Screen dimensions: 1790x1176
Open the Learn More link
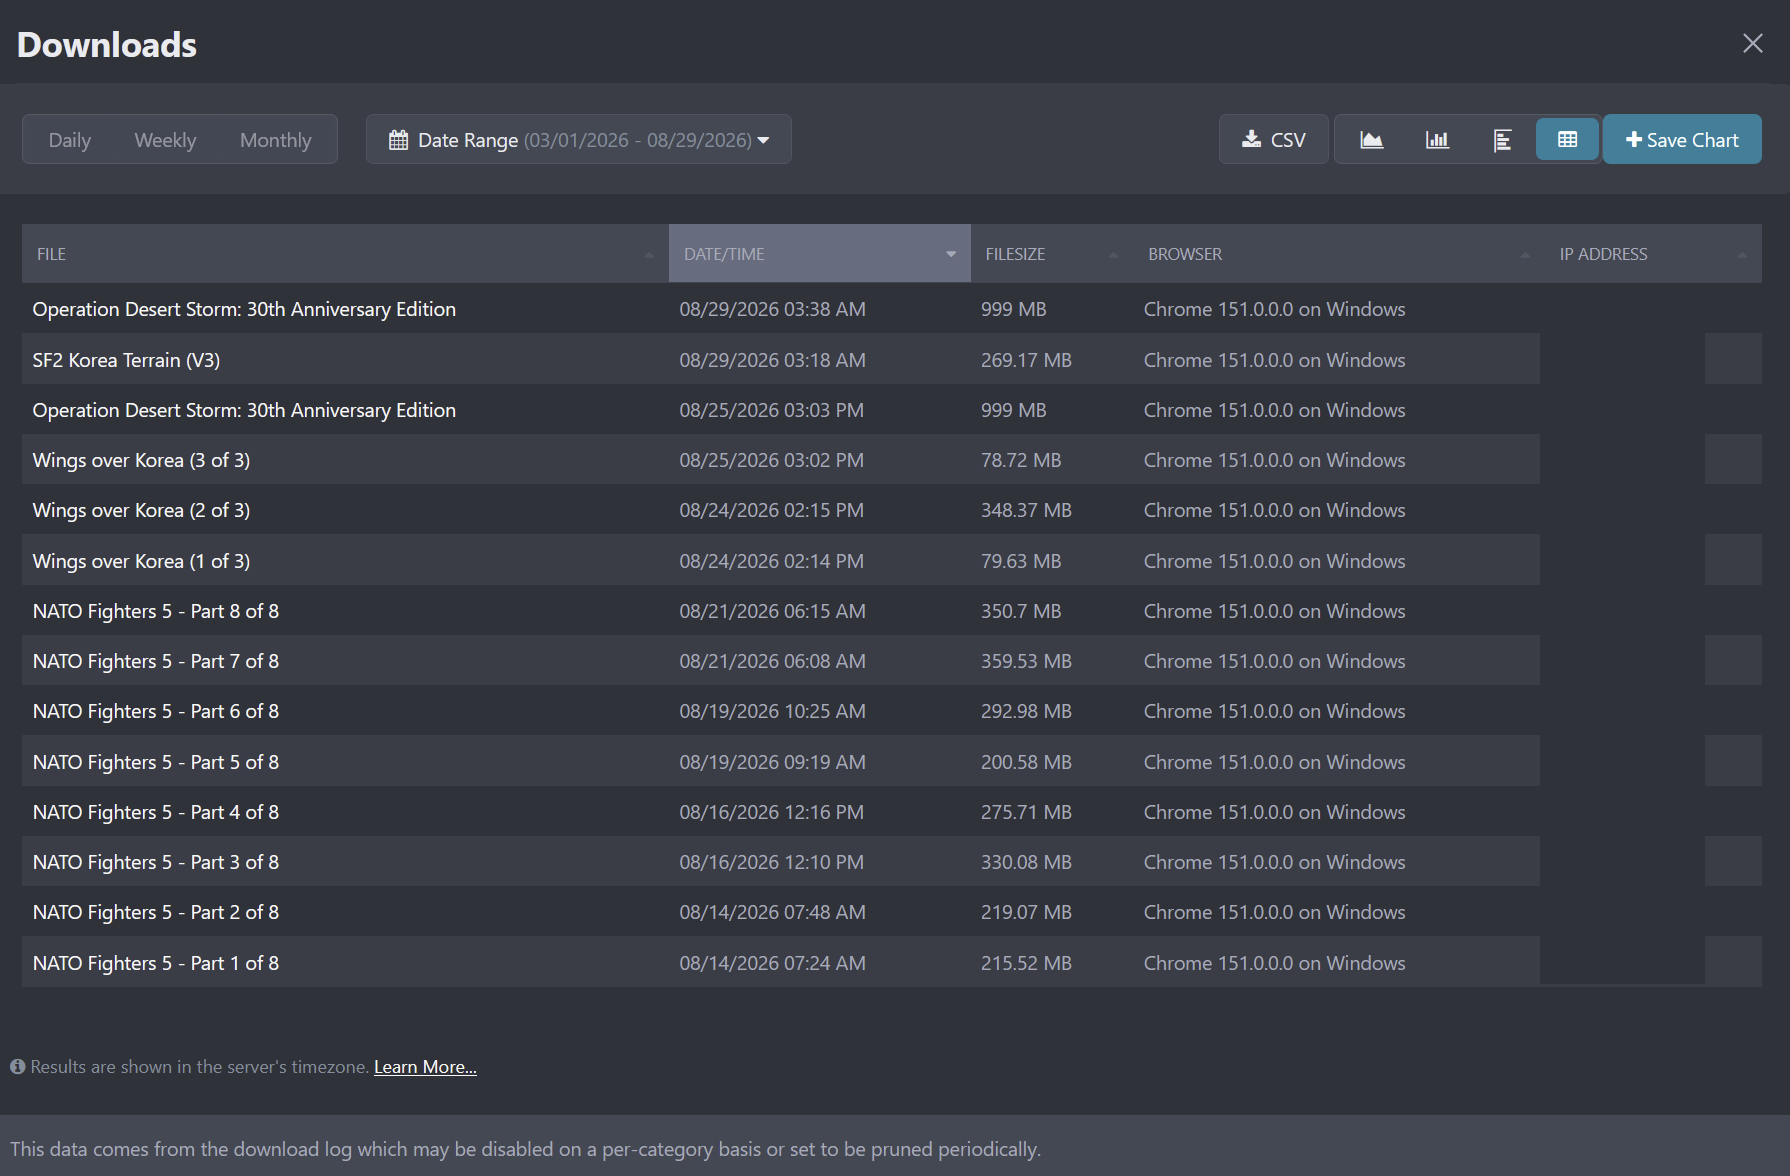(425, 1067)
